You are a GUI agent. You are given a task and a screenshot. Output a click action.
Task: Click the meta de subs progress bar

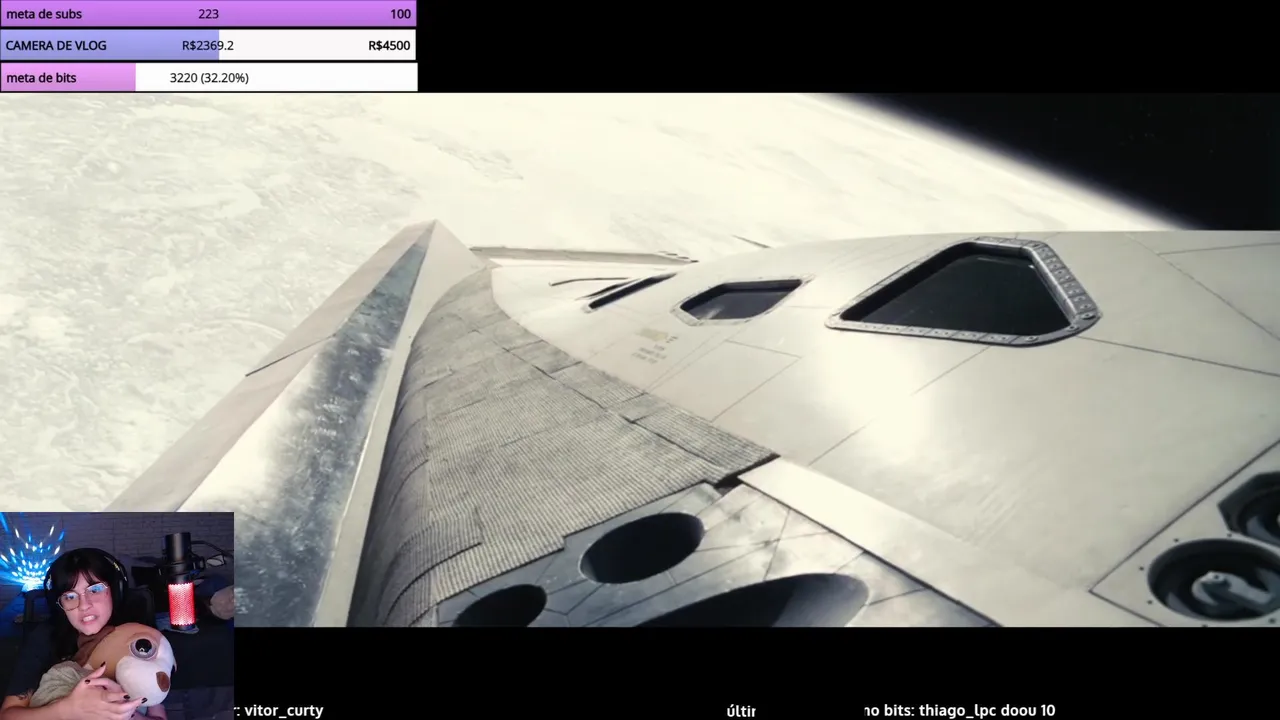208,14
